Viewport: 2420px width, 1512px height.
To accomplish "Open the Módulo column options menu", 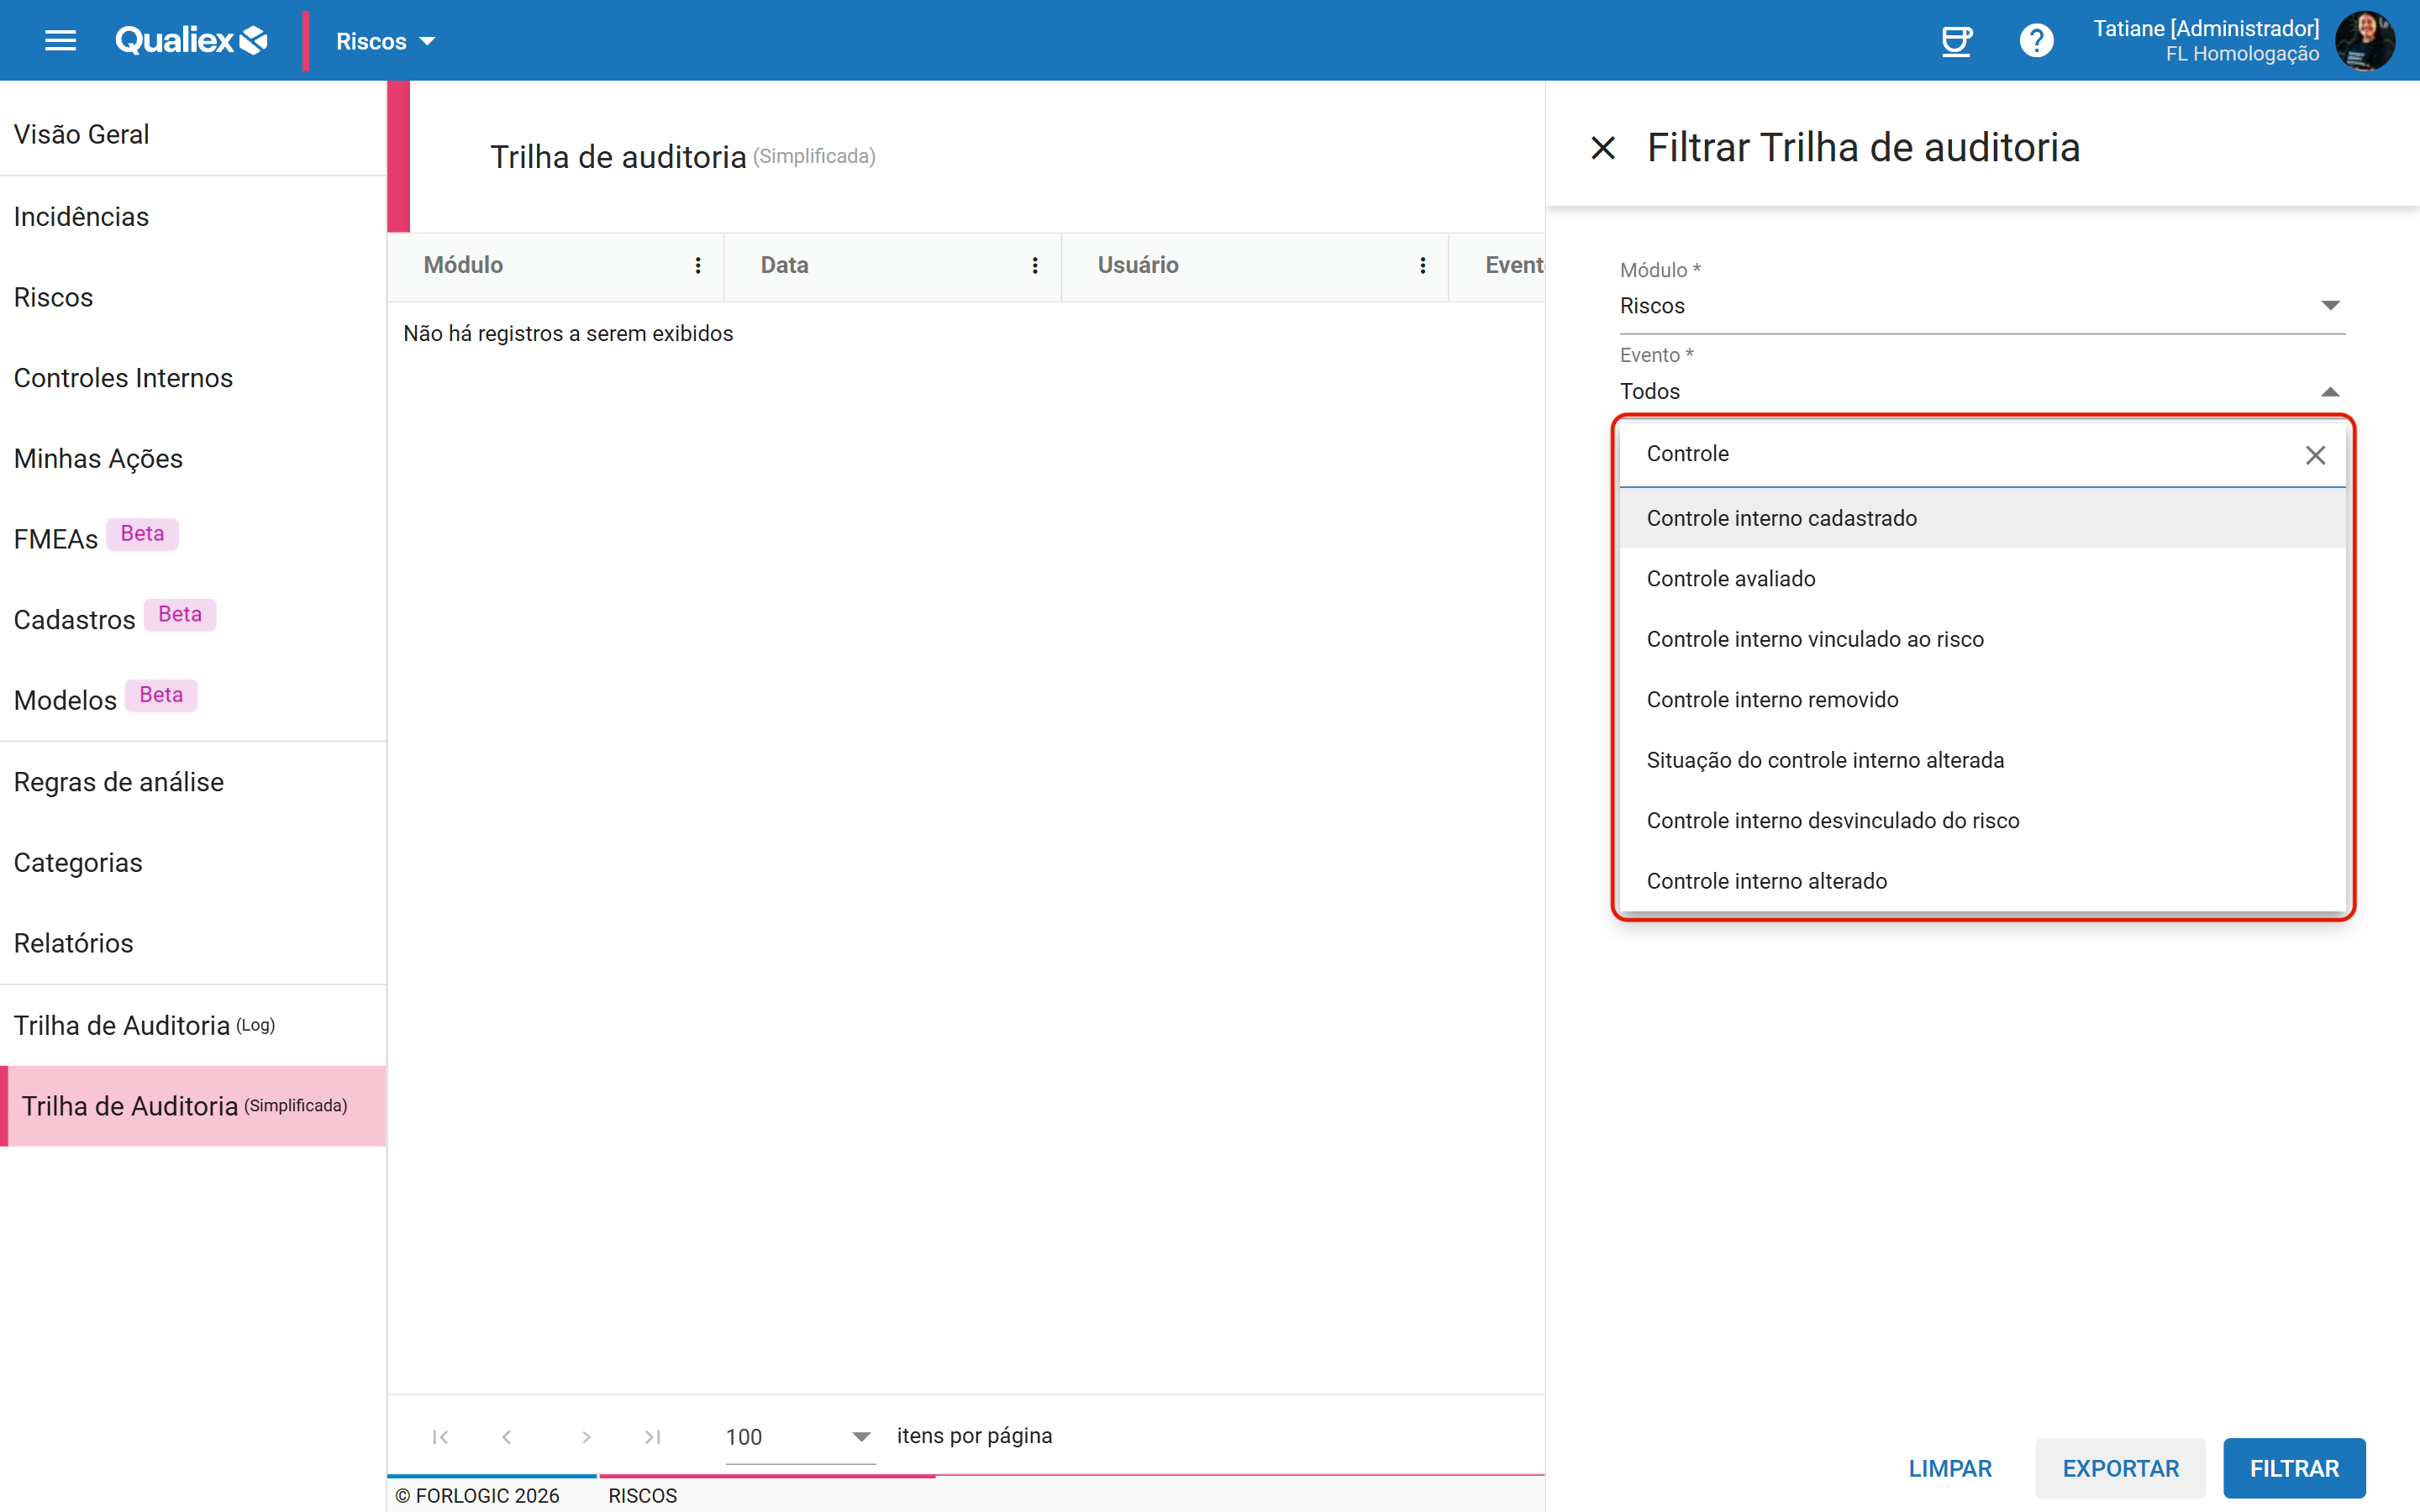I will [x=698, y=265].
